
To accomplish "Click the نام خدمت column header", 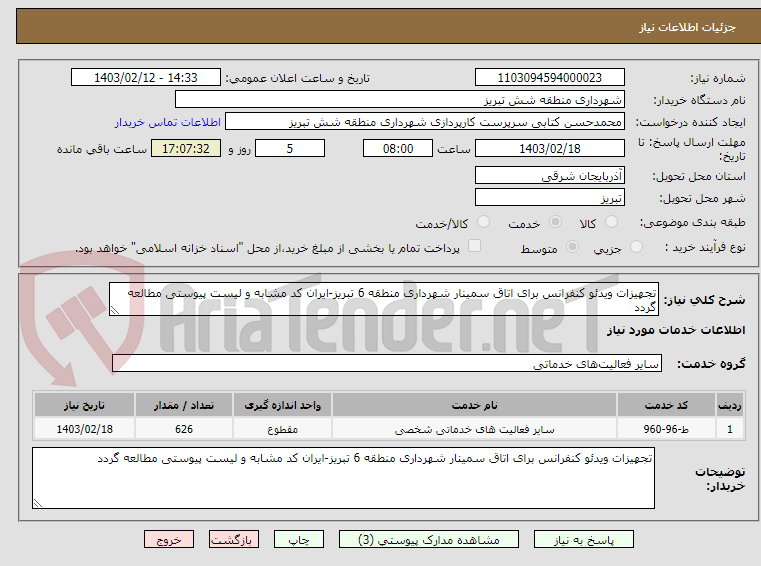I will click(x=474, y=405).
